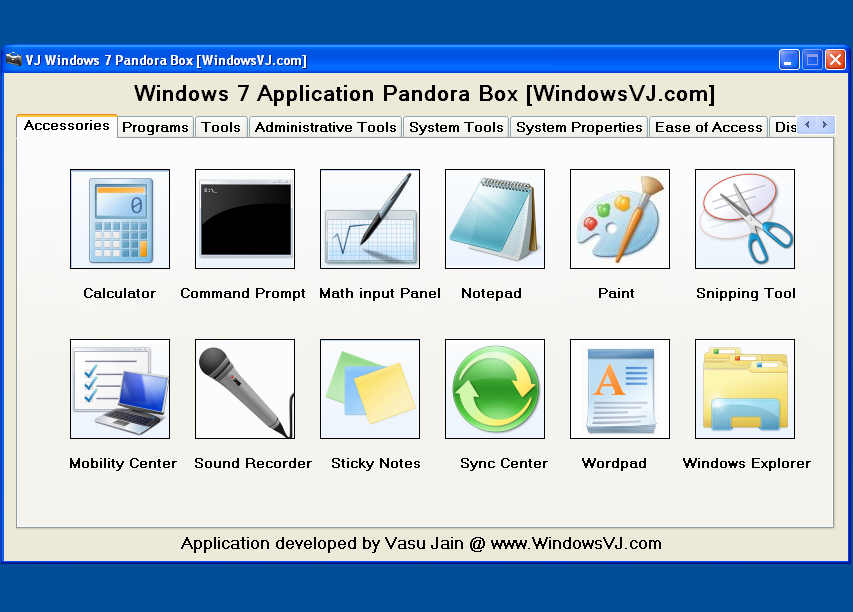Launch Sound Recorder microphone icon
853x612 pixels.
coord(245,389)
